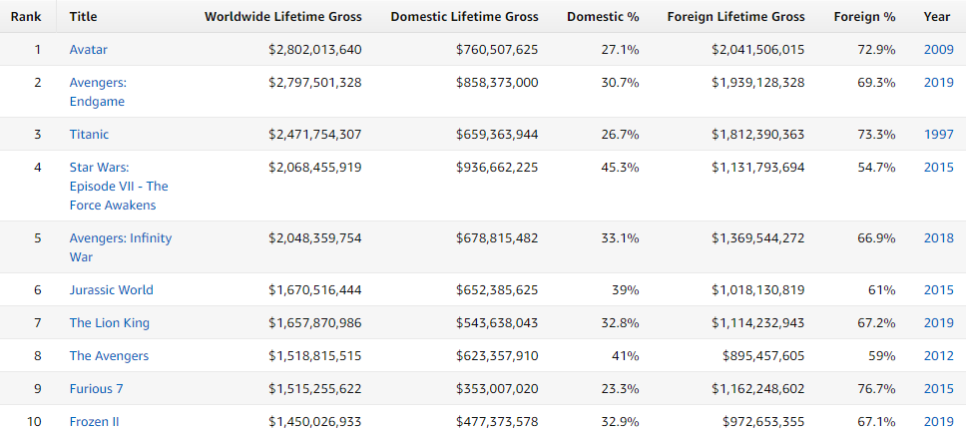Viewport: 966px width, 433px height.
Task: Select worldwide gross $2,802,013,640
Action: click(315, 50)
